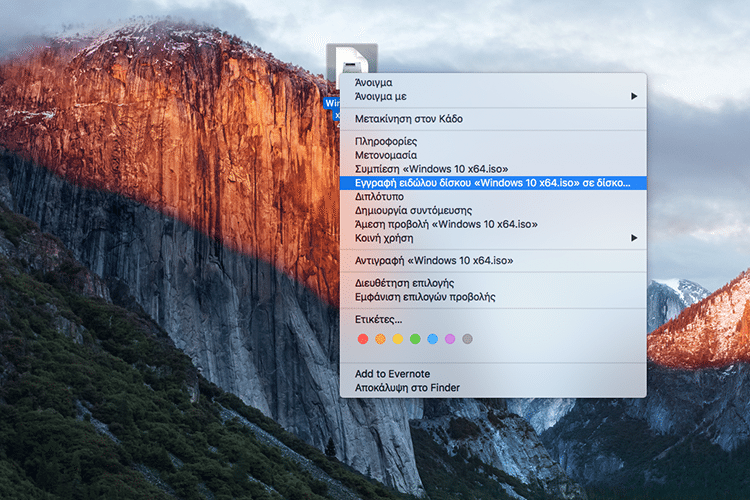
Task: Apply the purple tag color
Action: point(450,339)
